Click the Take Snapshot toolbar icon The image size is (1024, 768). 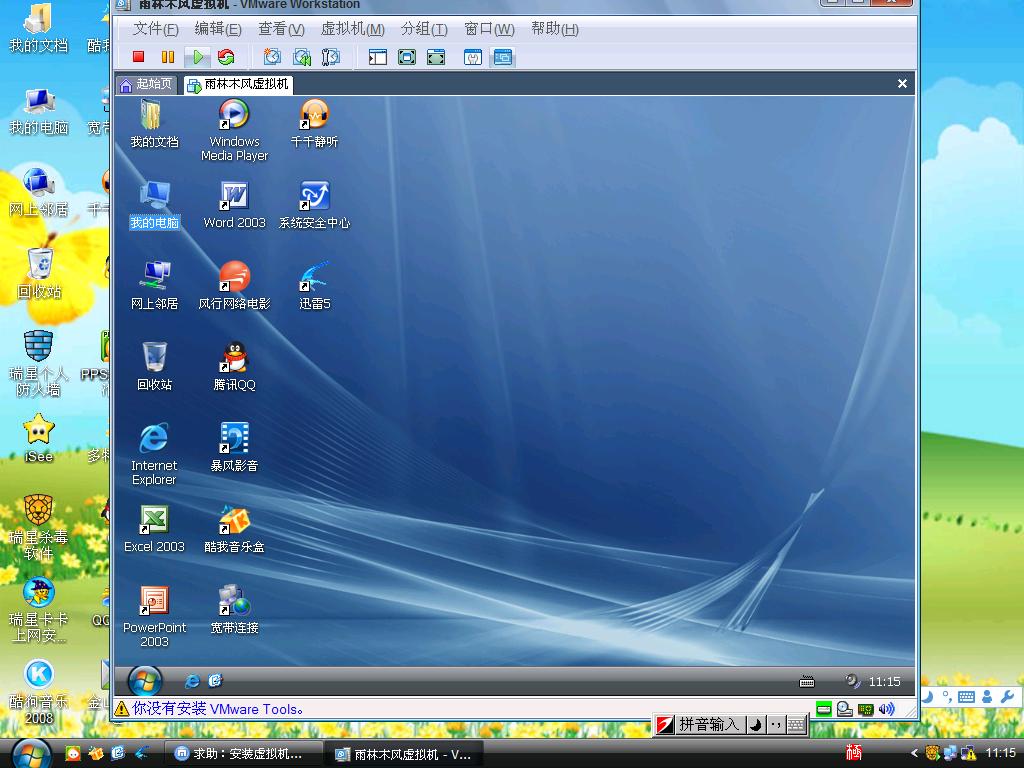coord(272,57)
